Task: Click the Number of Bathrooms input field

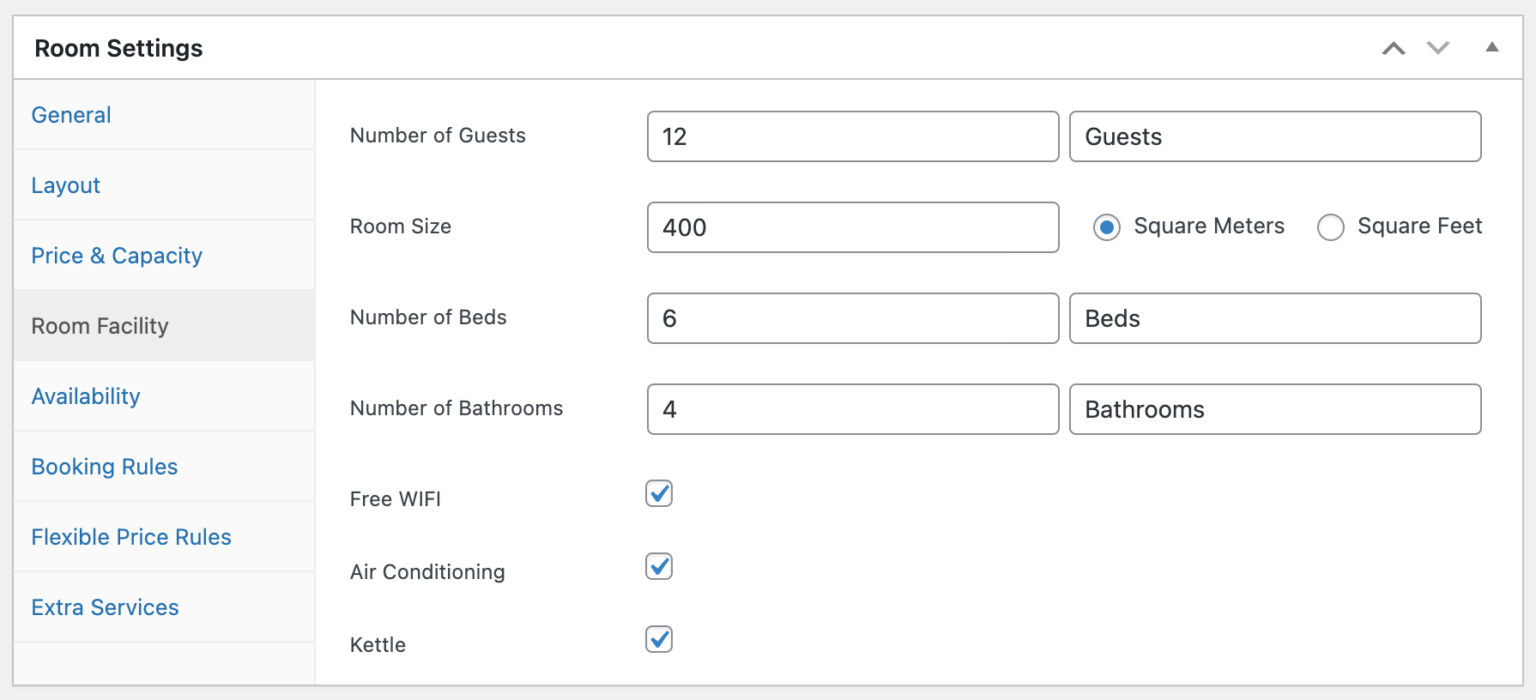Action: pyautogui.click(x=853, y=409)
